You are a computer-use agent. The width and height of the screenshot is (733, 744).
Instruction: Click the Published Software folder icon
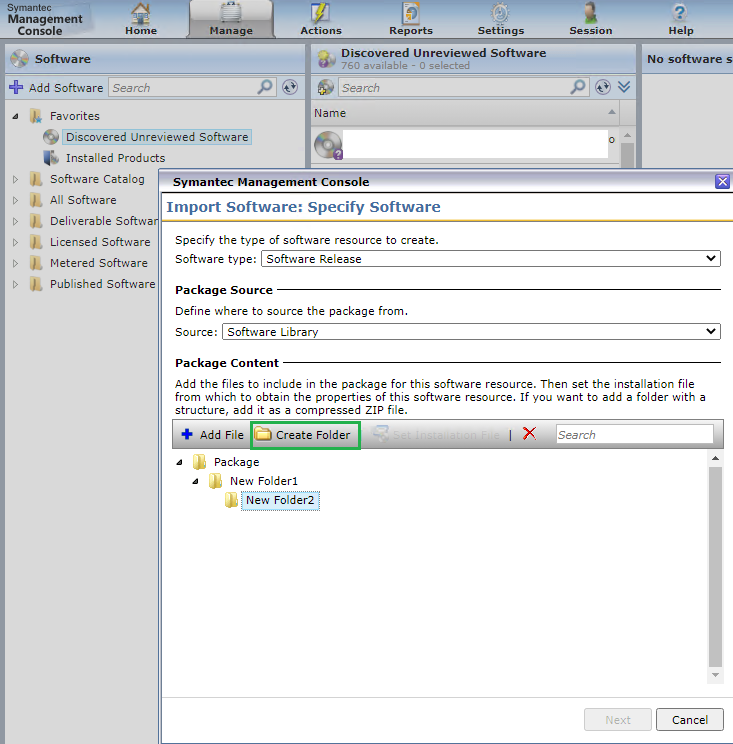coord(36,284)
